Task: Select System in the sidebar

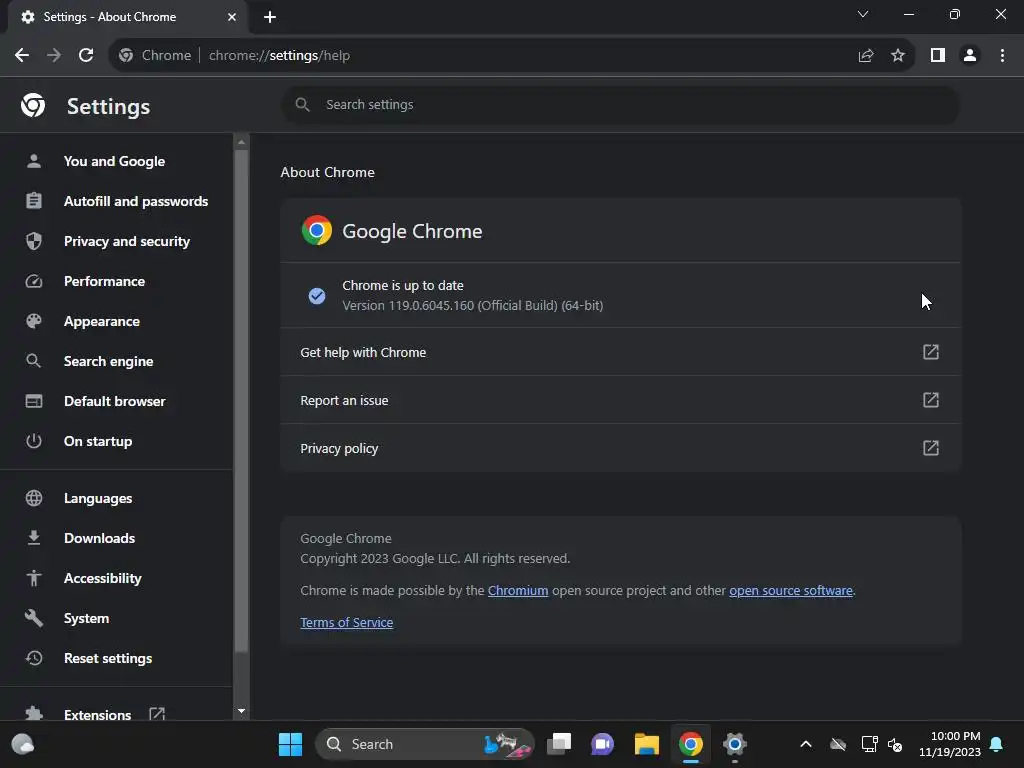Action: point(116,618)
